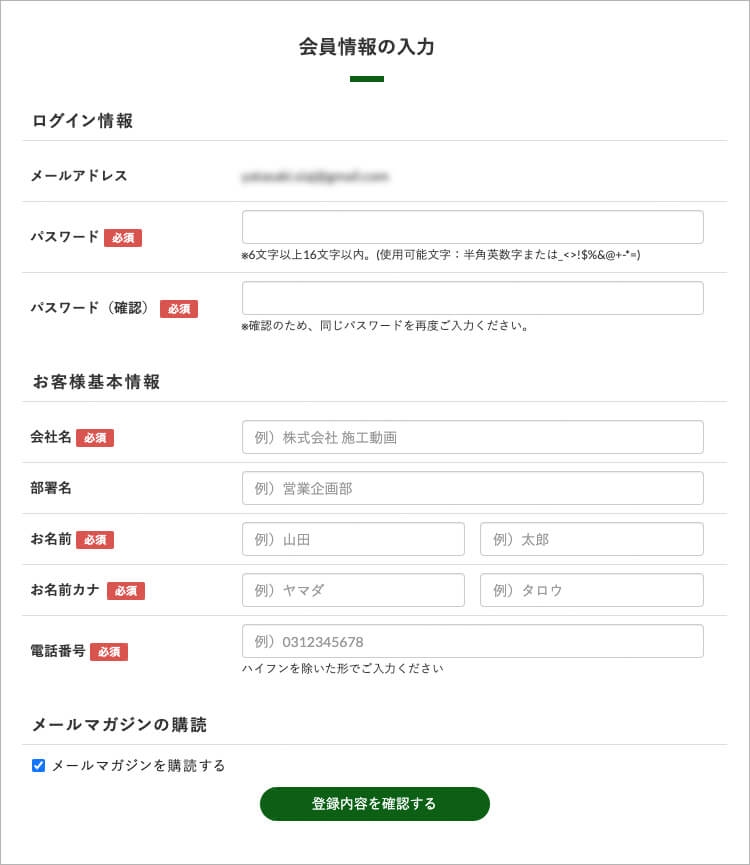
Task: Click the 電話番号 input field
Action: coord(472,641)
